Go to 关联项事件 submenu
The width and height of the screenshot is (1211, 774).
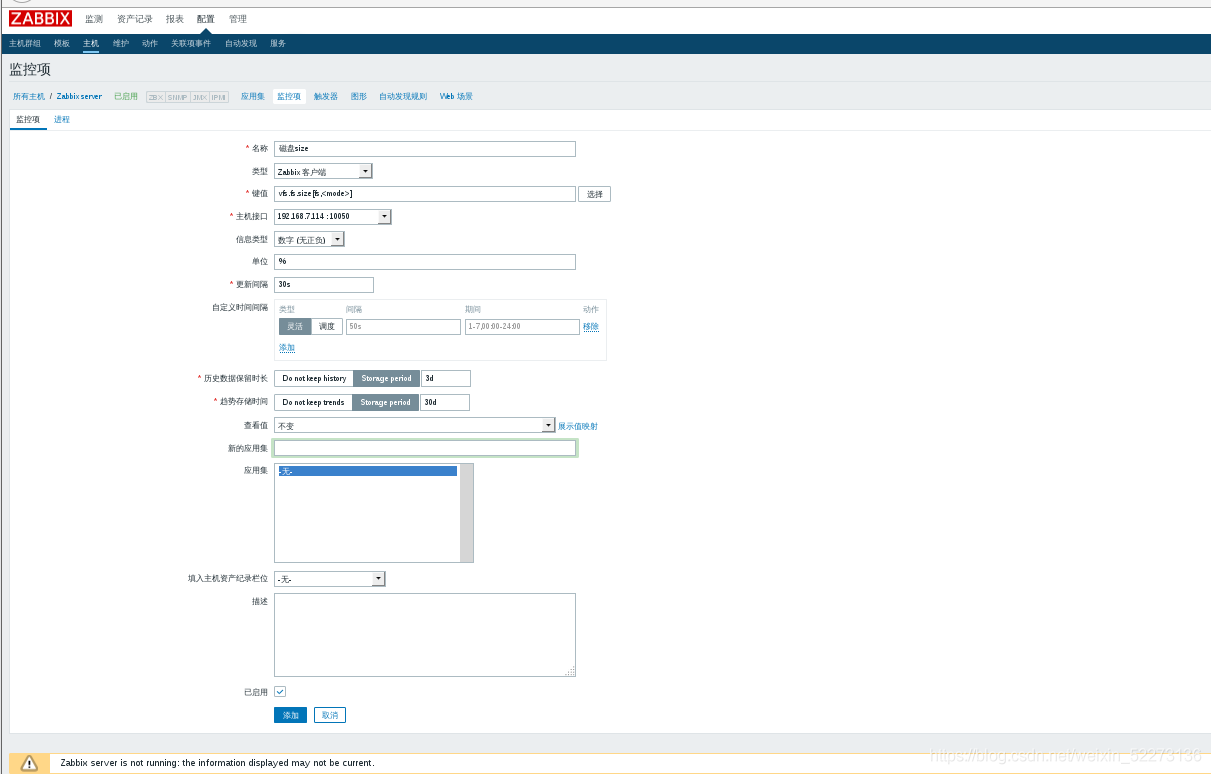pyautogui.click(x=191, y=44)
